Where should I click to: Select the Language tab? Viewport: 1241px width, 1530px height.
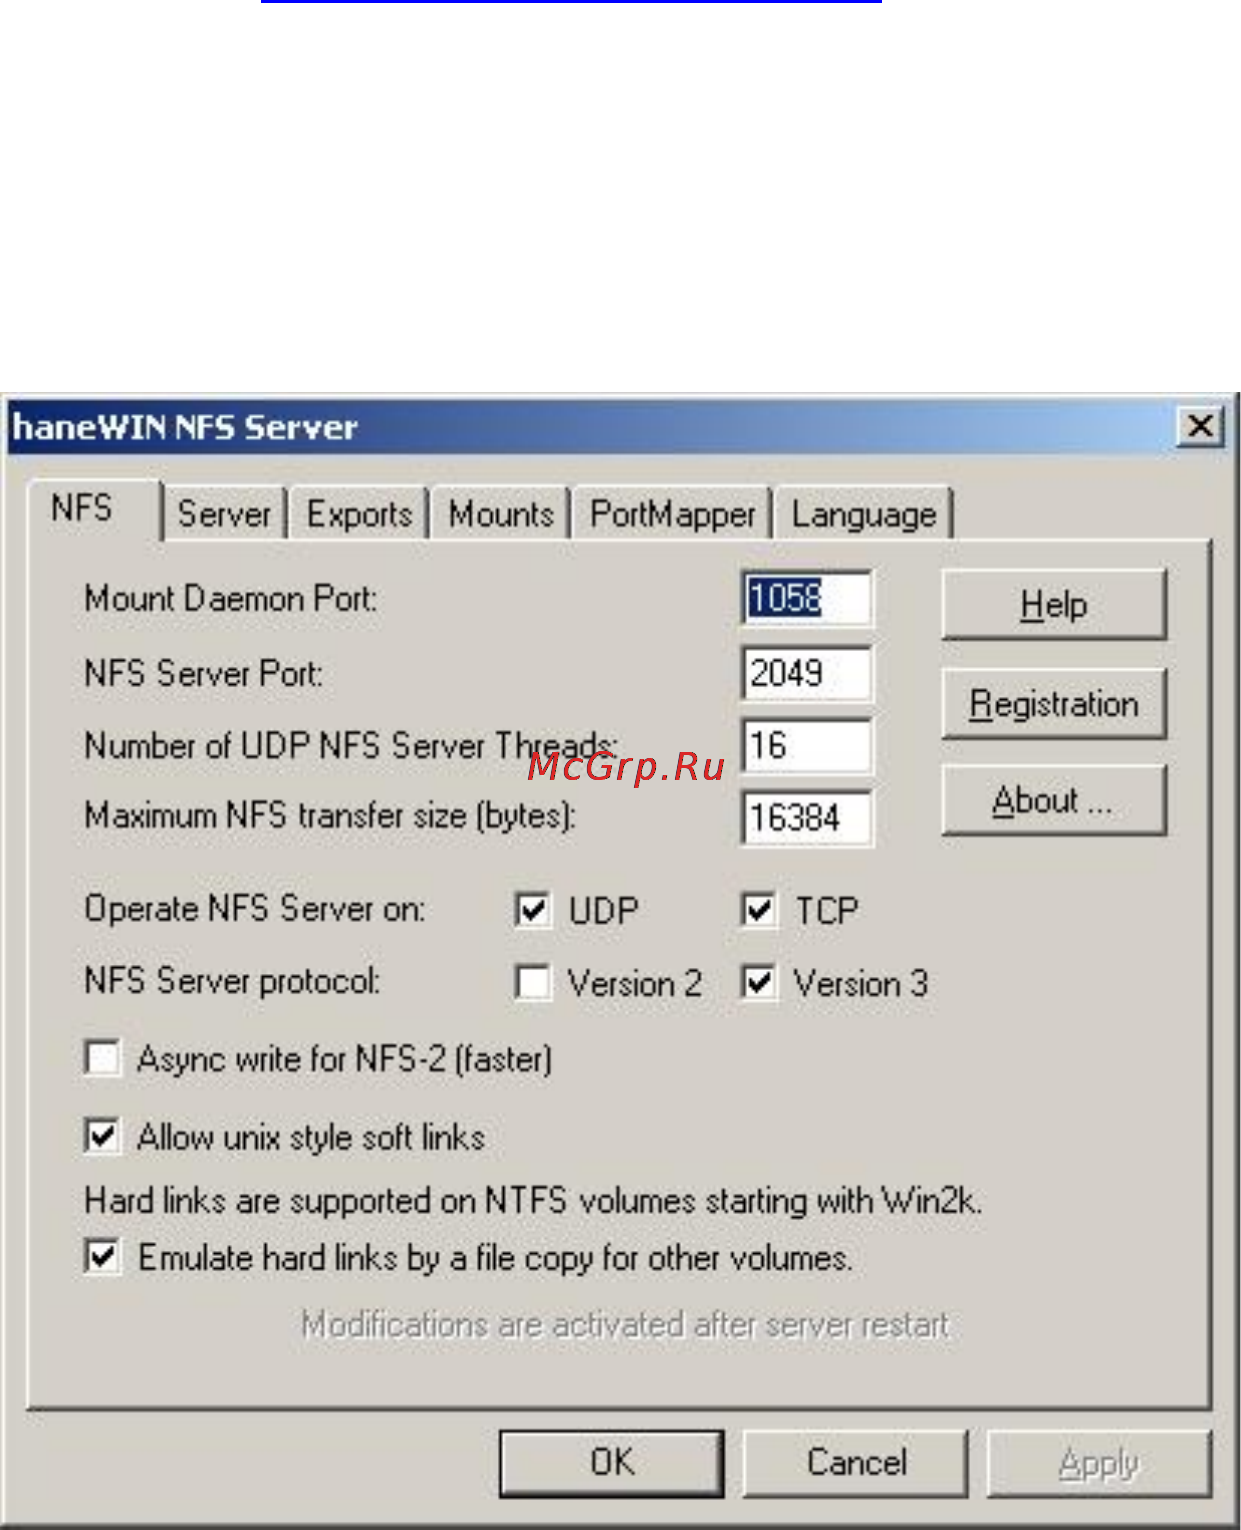tap(864, 514)
